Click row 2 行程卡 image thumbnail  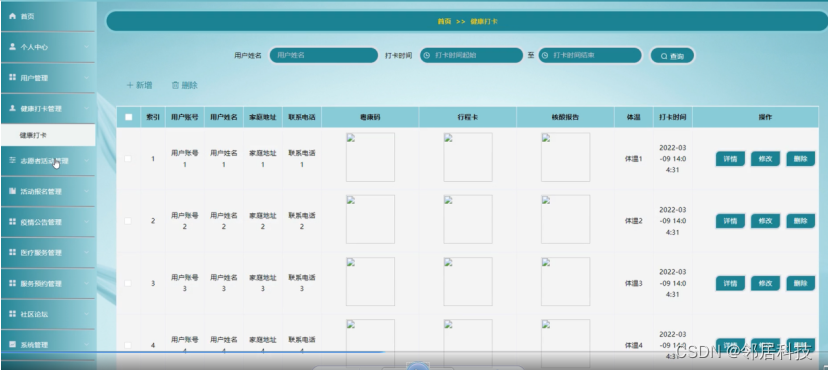coord(468,220)
